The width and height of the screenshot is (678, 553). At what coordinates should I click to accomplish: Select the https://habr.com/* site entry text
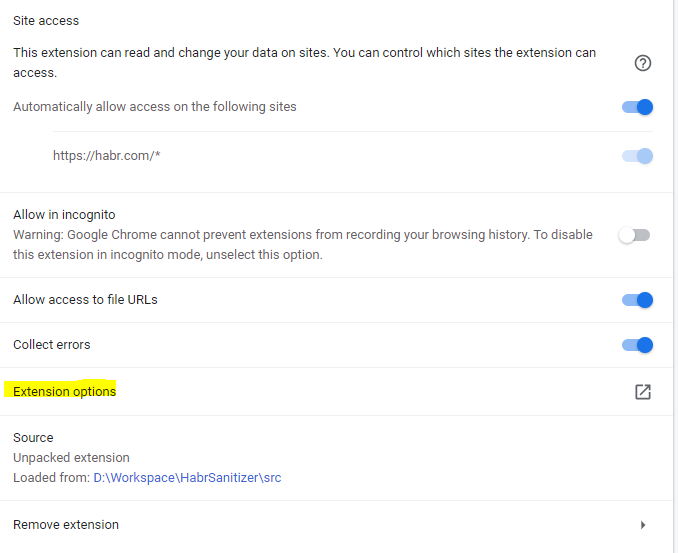(x=106, y=156)
